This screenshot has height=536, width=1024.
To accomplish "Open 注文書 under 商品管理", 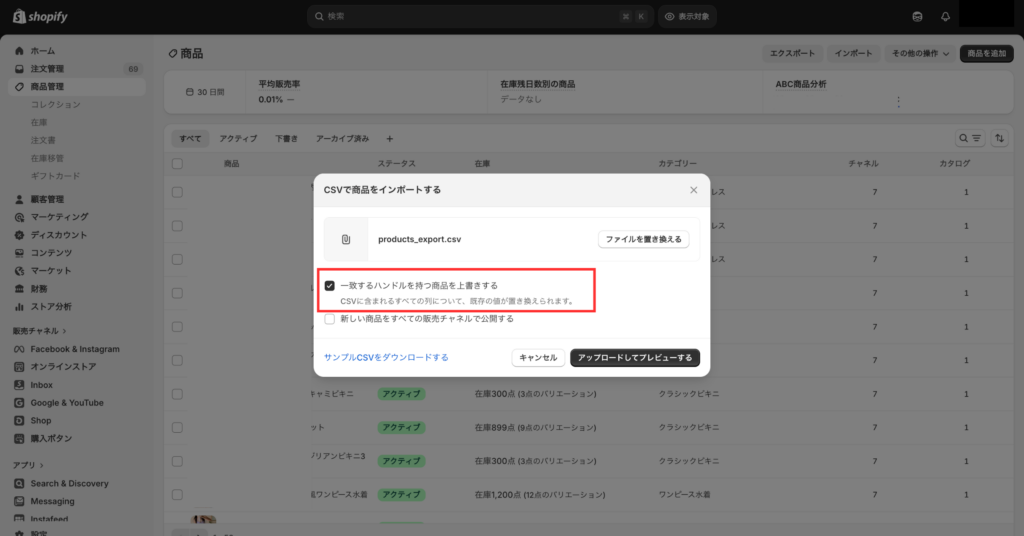I will [43, 140].
